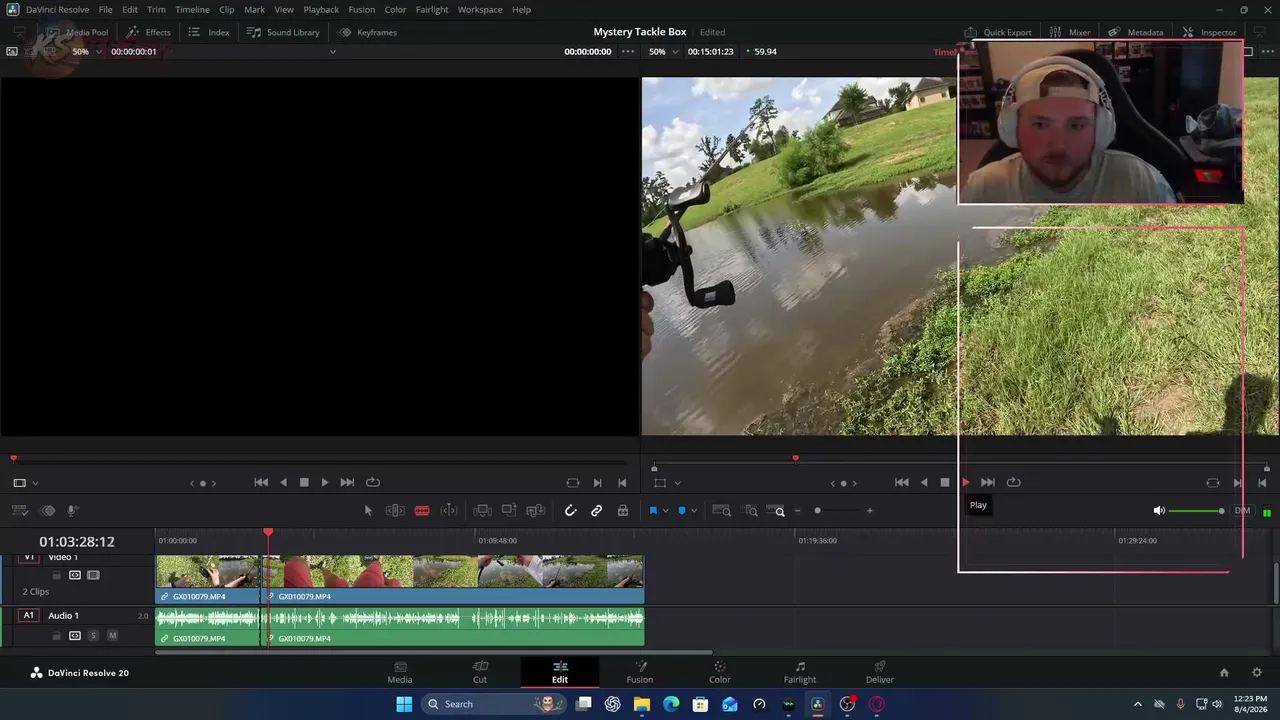Click the keyframe diamond icon in timeline toolbar
Screen dimensions: 1280x720
pos(47,511)
